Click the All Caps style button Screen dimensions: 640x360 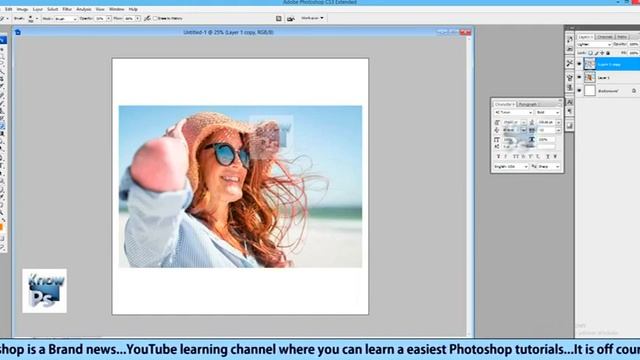(x=516, y=156)
